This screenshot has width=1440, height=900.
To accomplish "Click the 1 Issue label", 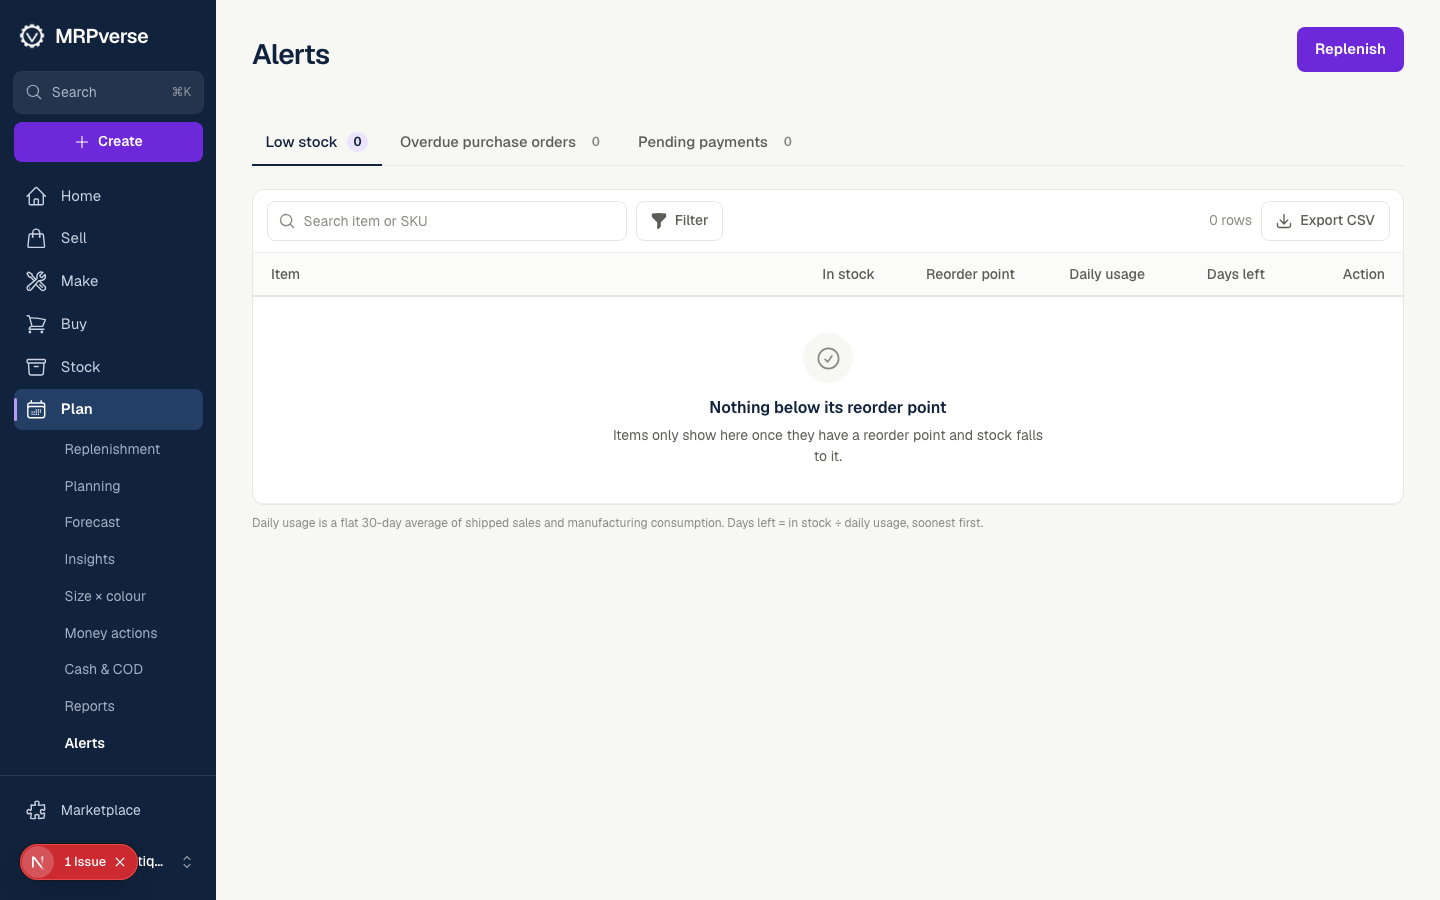I will 85,862.
